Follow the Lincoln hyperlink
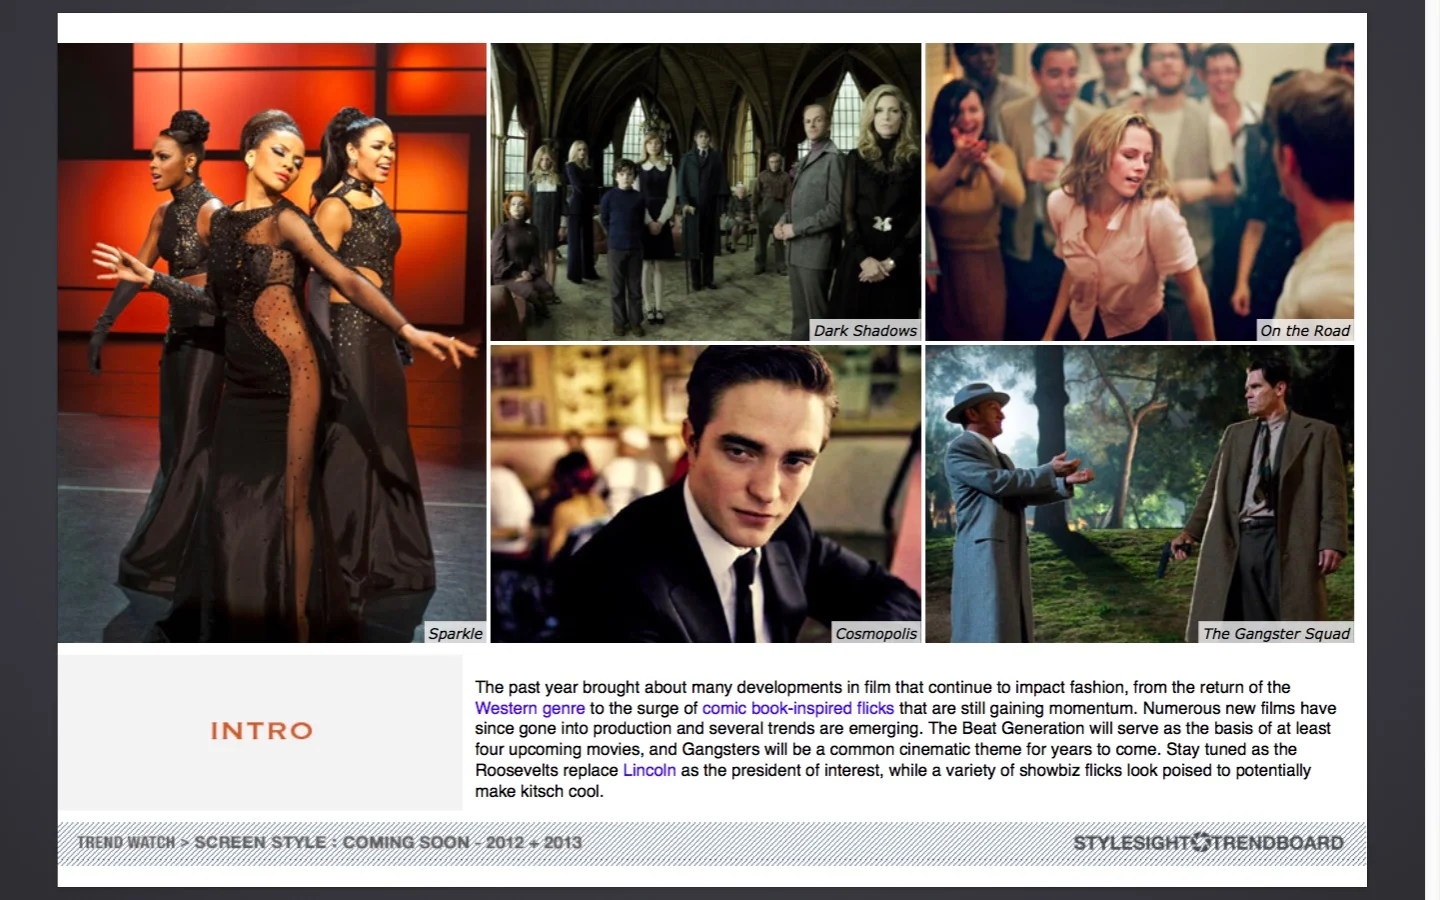This screenshot has height=900, width=1440. click(649, 770)
